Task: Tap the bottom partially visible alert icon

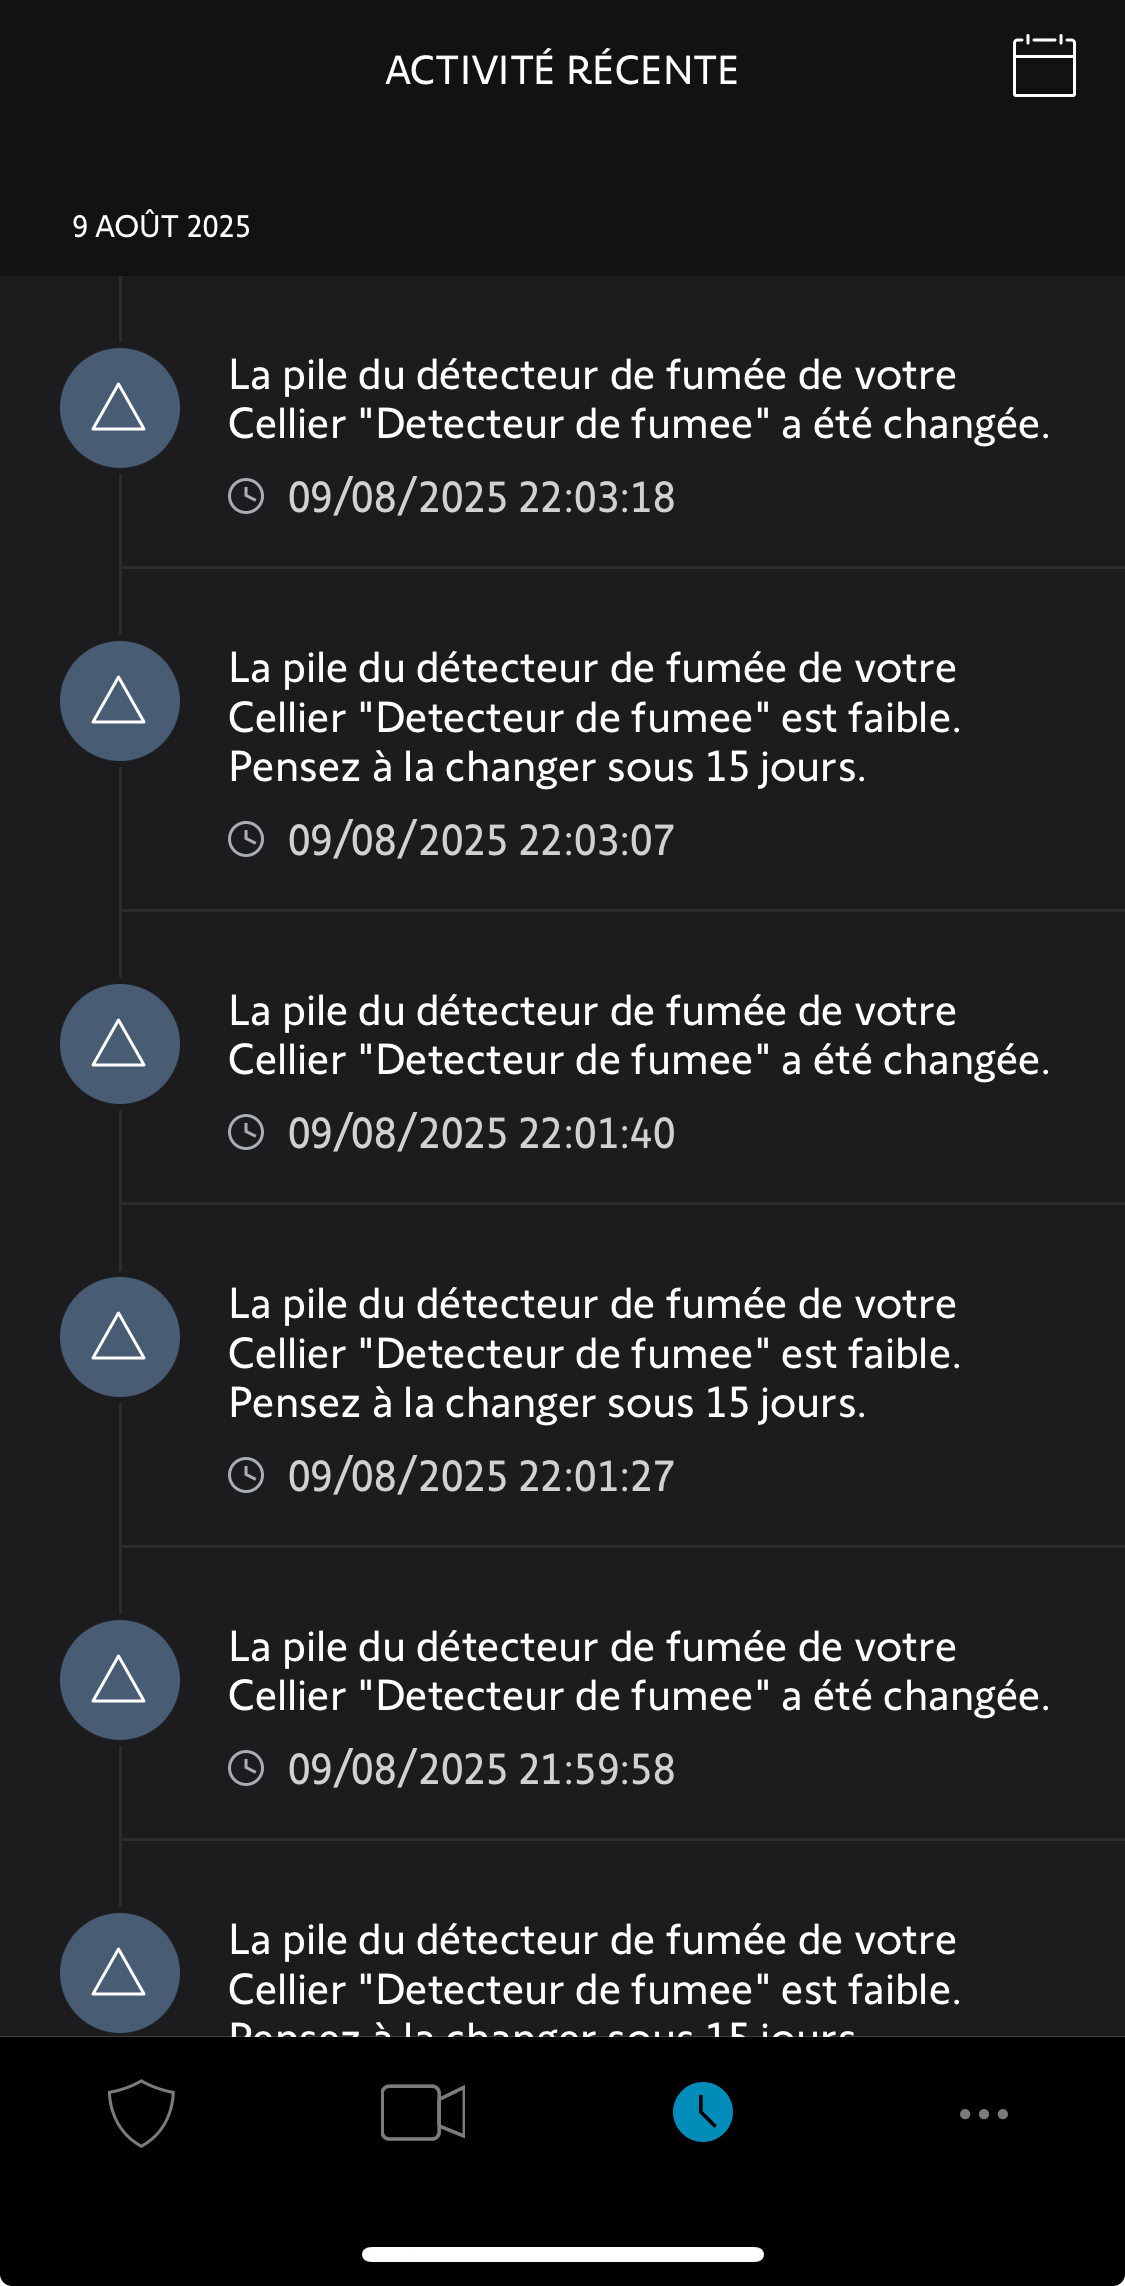Action: 120,1973
